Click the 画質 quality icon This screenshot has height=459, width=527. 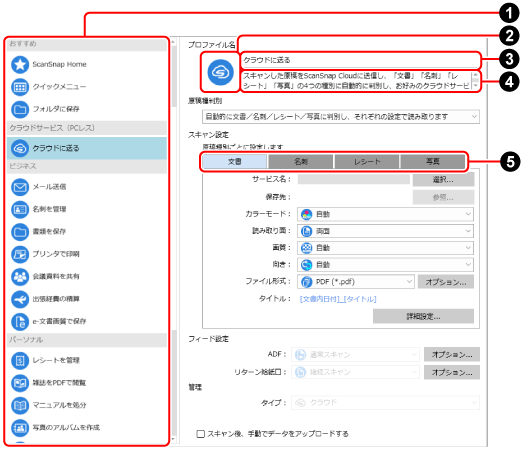[x=306, y=248]
